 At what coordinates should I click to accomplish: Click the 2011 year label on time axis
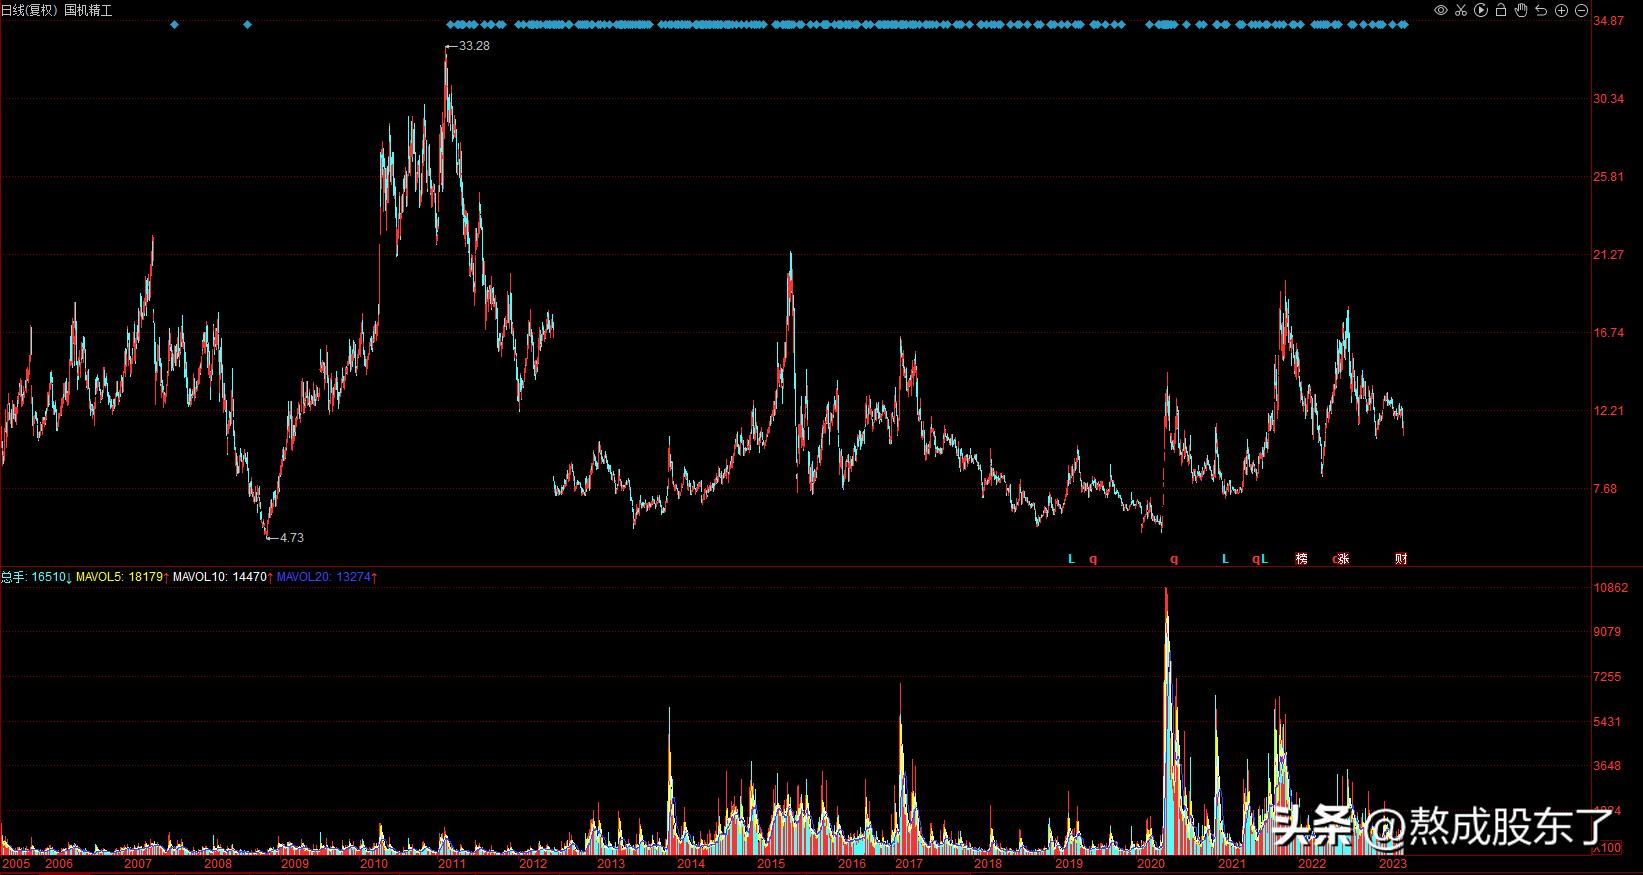(451, 863)
